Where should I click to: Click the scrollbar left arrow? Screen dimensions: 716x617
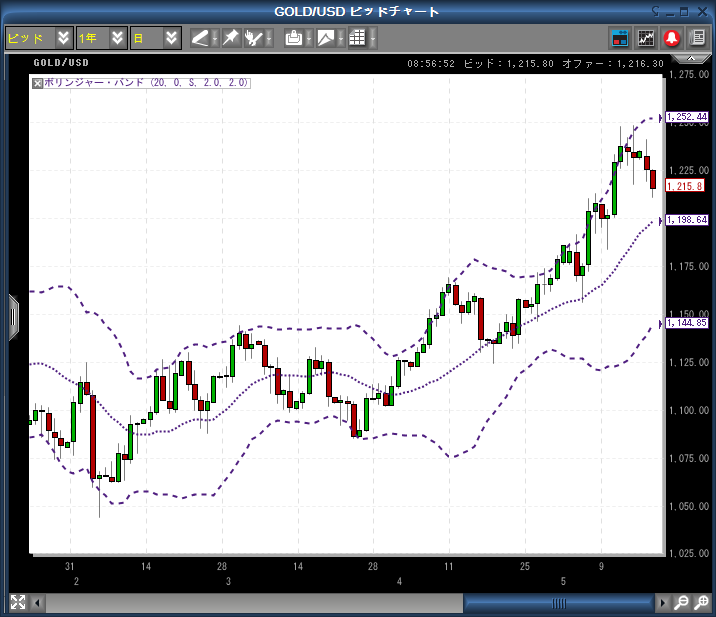coord(39,603)
